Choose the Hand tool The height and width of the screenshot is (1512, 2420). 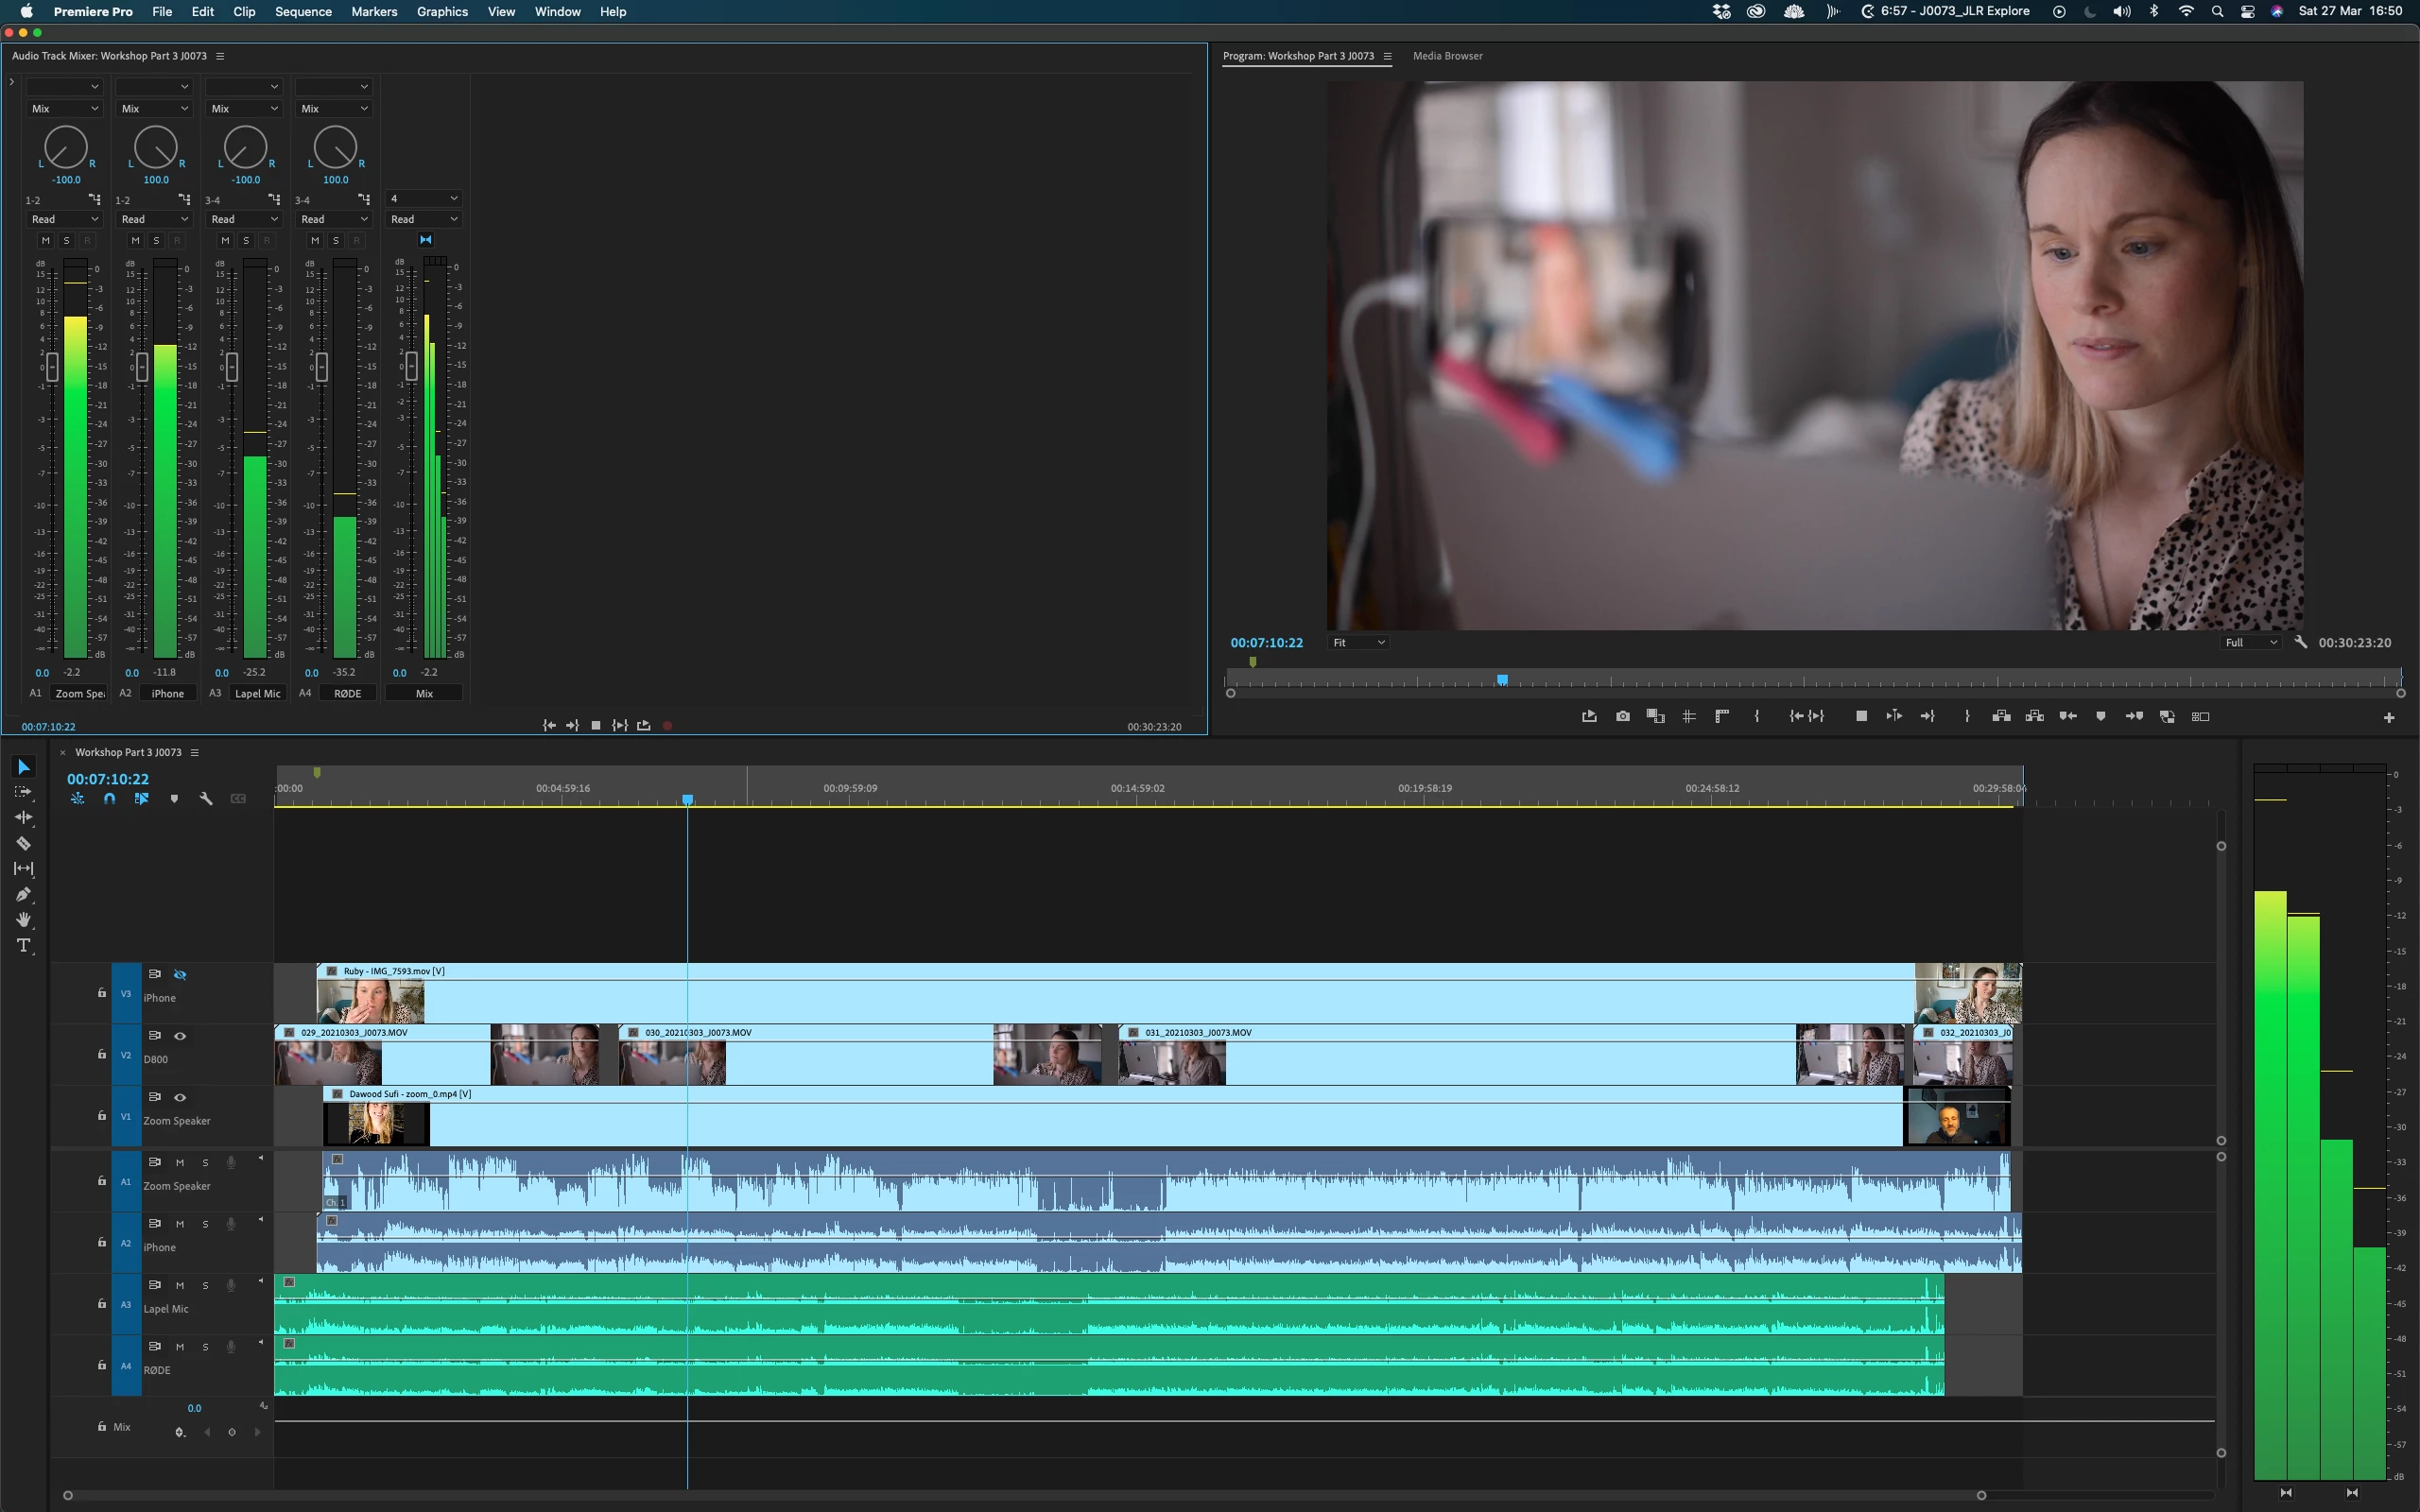[23, 920]
